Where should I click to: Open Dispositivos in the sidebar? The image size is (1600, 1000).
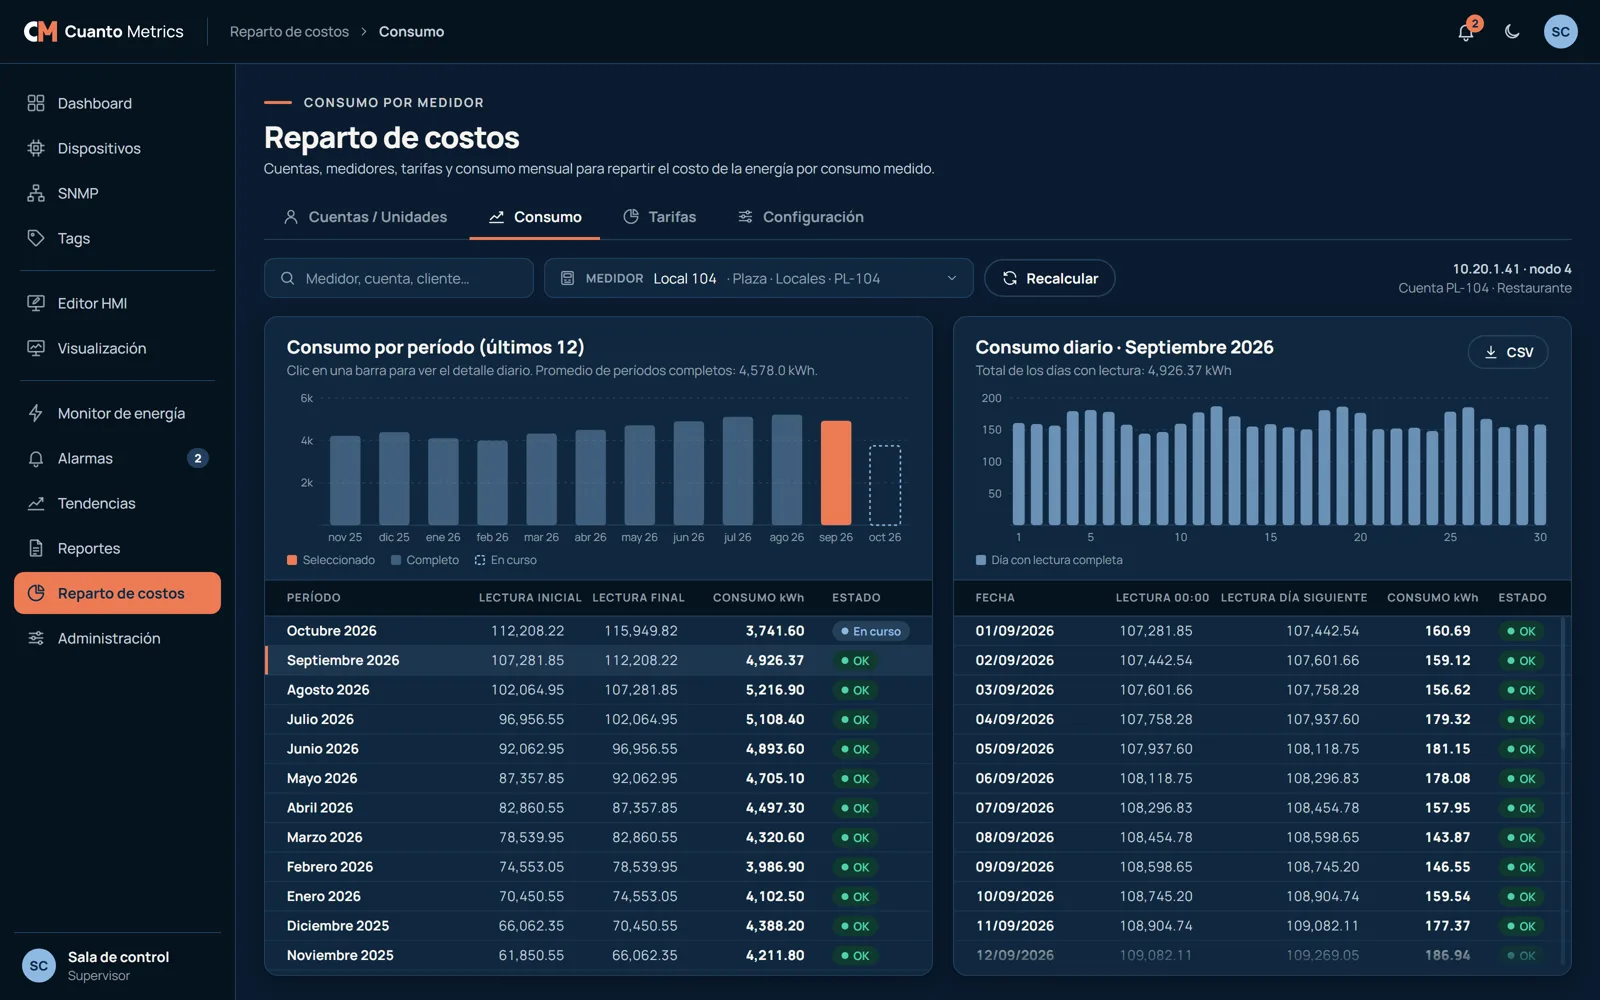point(117,148)
